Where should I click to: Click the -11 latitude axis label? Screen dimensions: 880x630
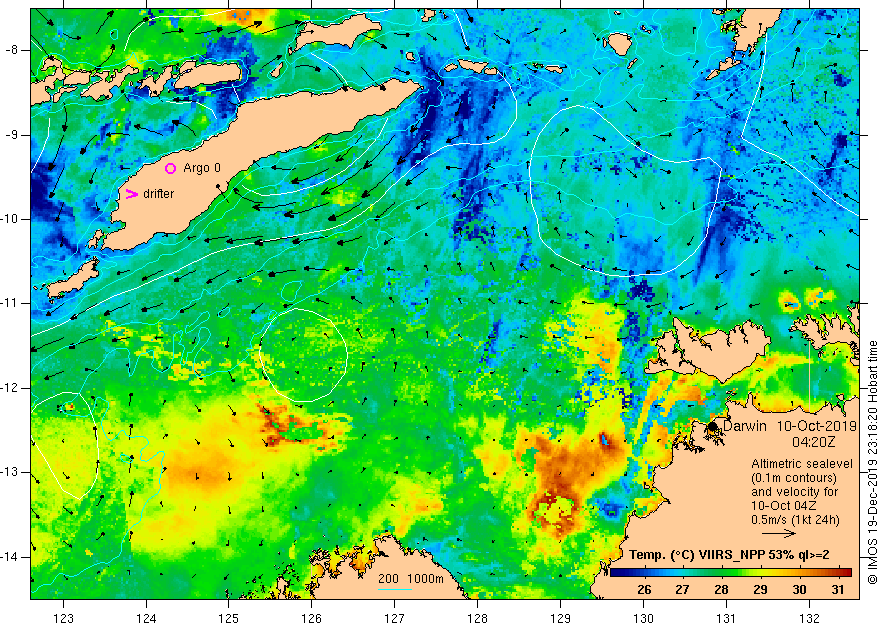[x=10, y=303]
